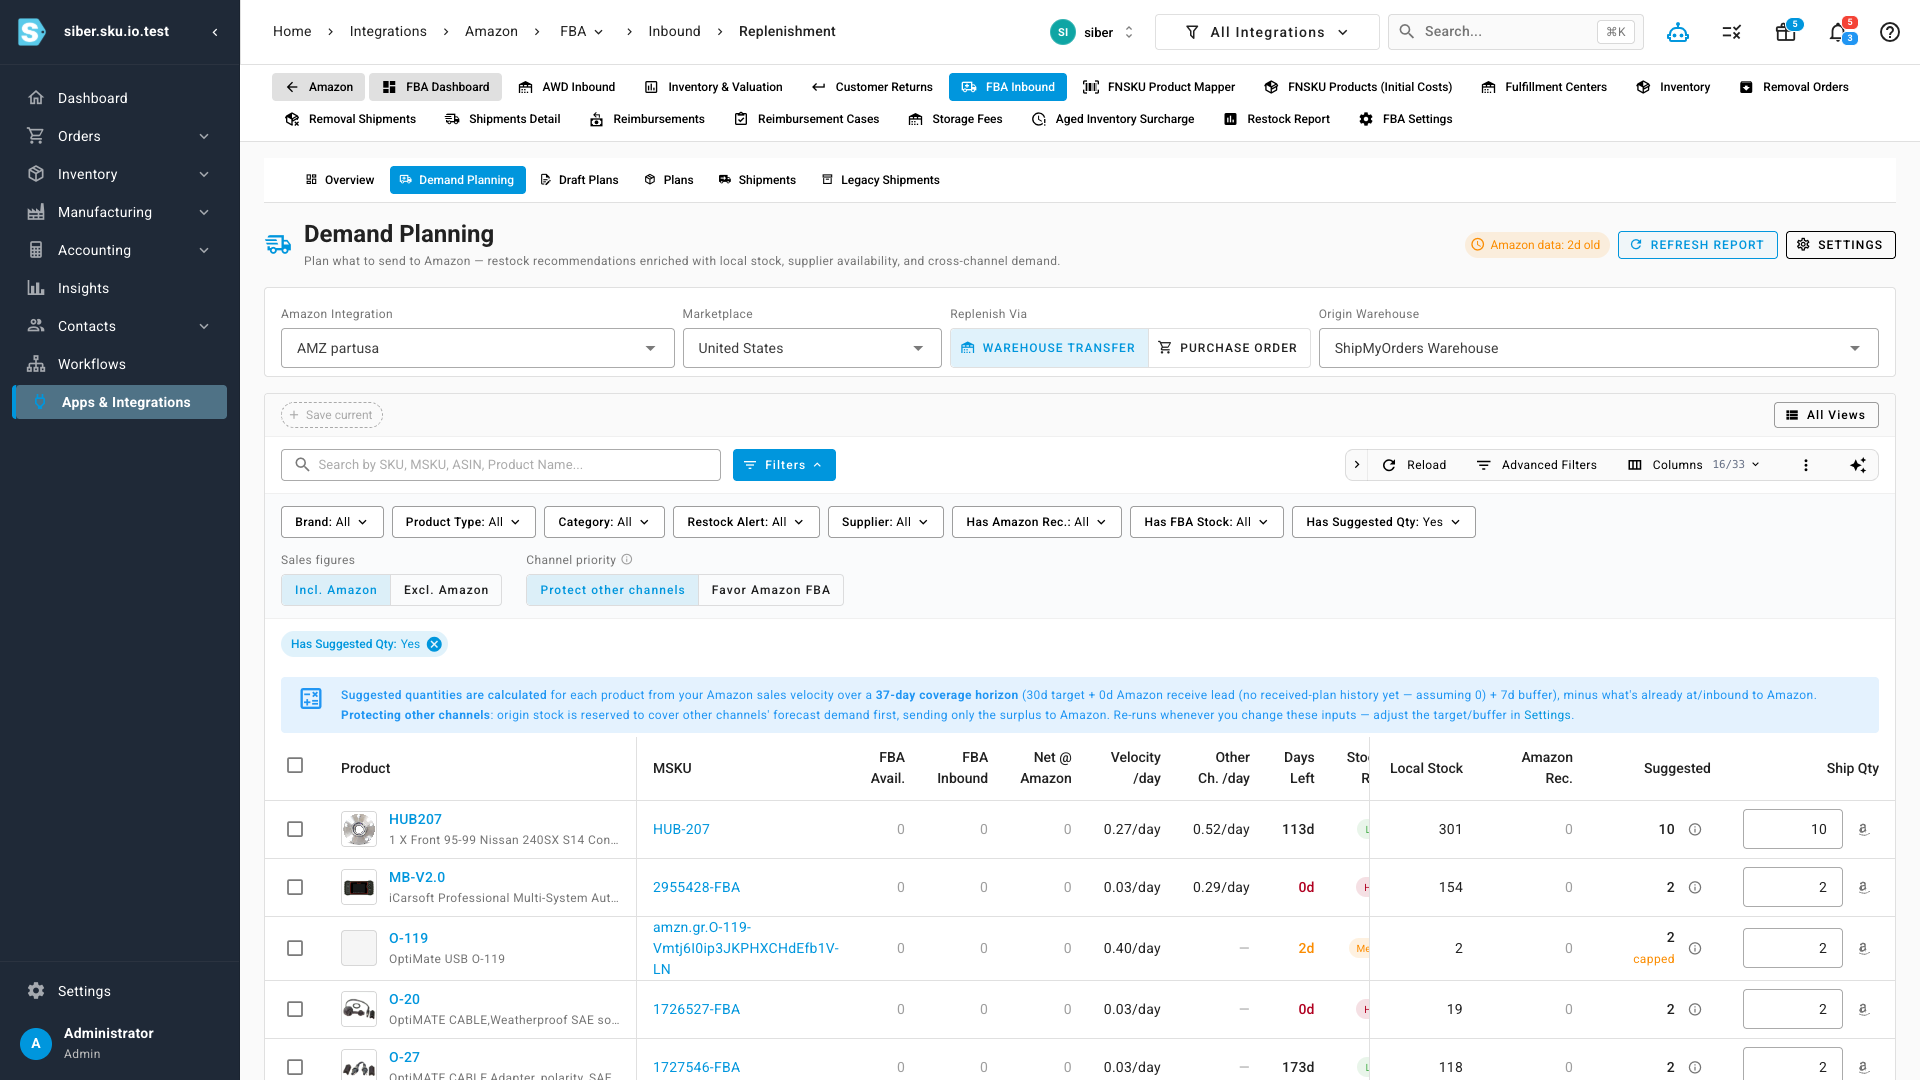Check the O-20 row checkbox

[x=295, y=1009]
